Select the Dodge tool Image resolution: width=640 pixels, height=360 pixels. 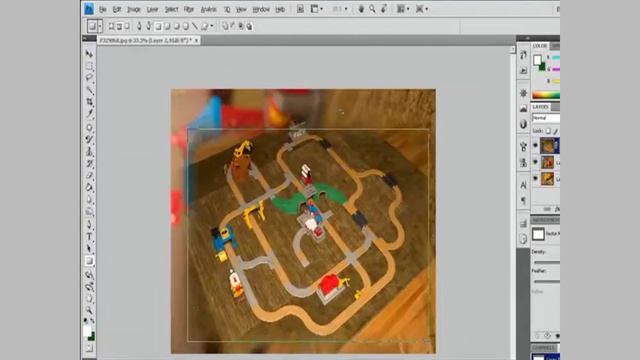pos(89,212)
